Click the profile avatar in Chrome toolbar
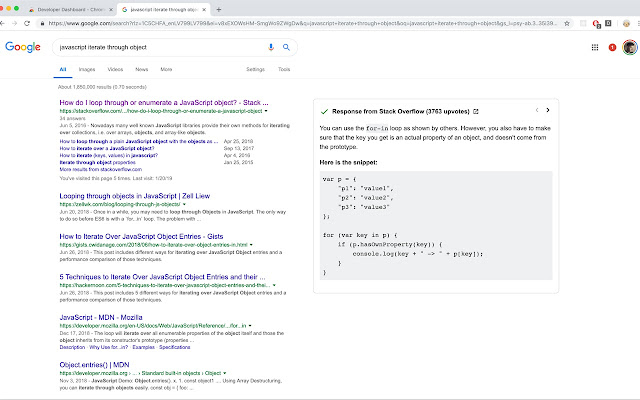 pos(626,24)
